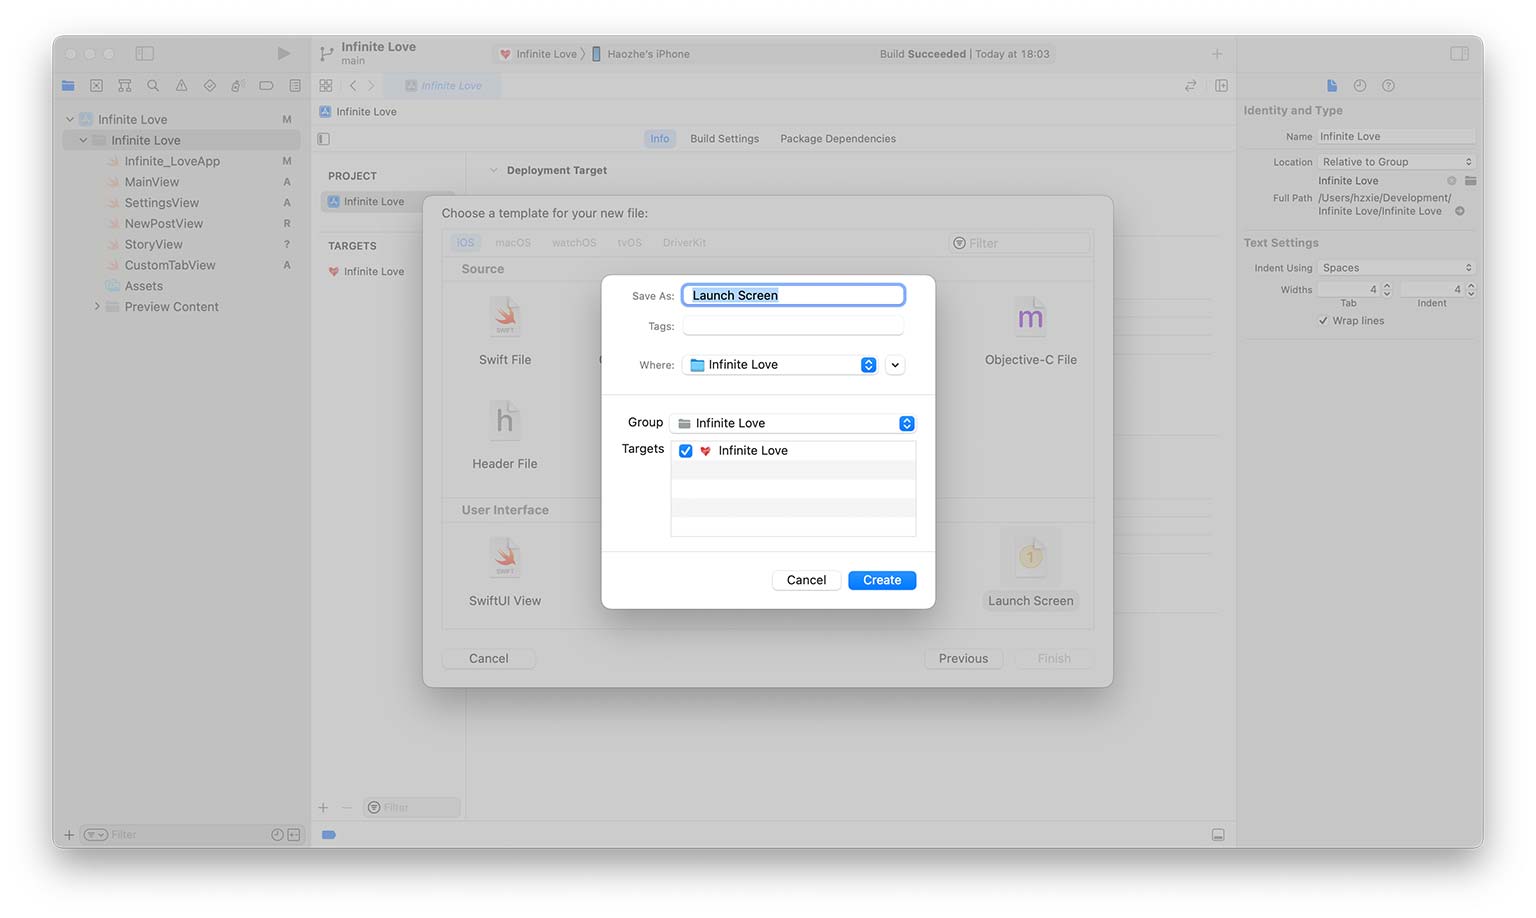Switch to the Info tab
The height and width of the screenshot is (918, 1536).
[660, 139]
